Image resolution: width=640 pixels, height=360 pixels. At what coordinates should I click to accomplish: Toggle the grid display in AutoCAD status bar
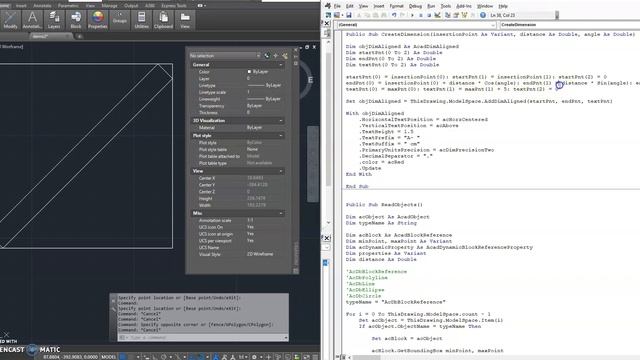click(x=122, y=357)
